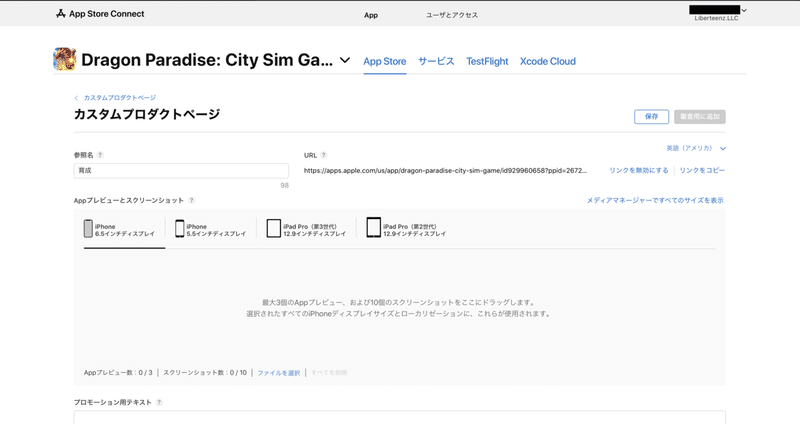Expand the app switcher chevron beside Dragon Paradise

[345, 60]
